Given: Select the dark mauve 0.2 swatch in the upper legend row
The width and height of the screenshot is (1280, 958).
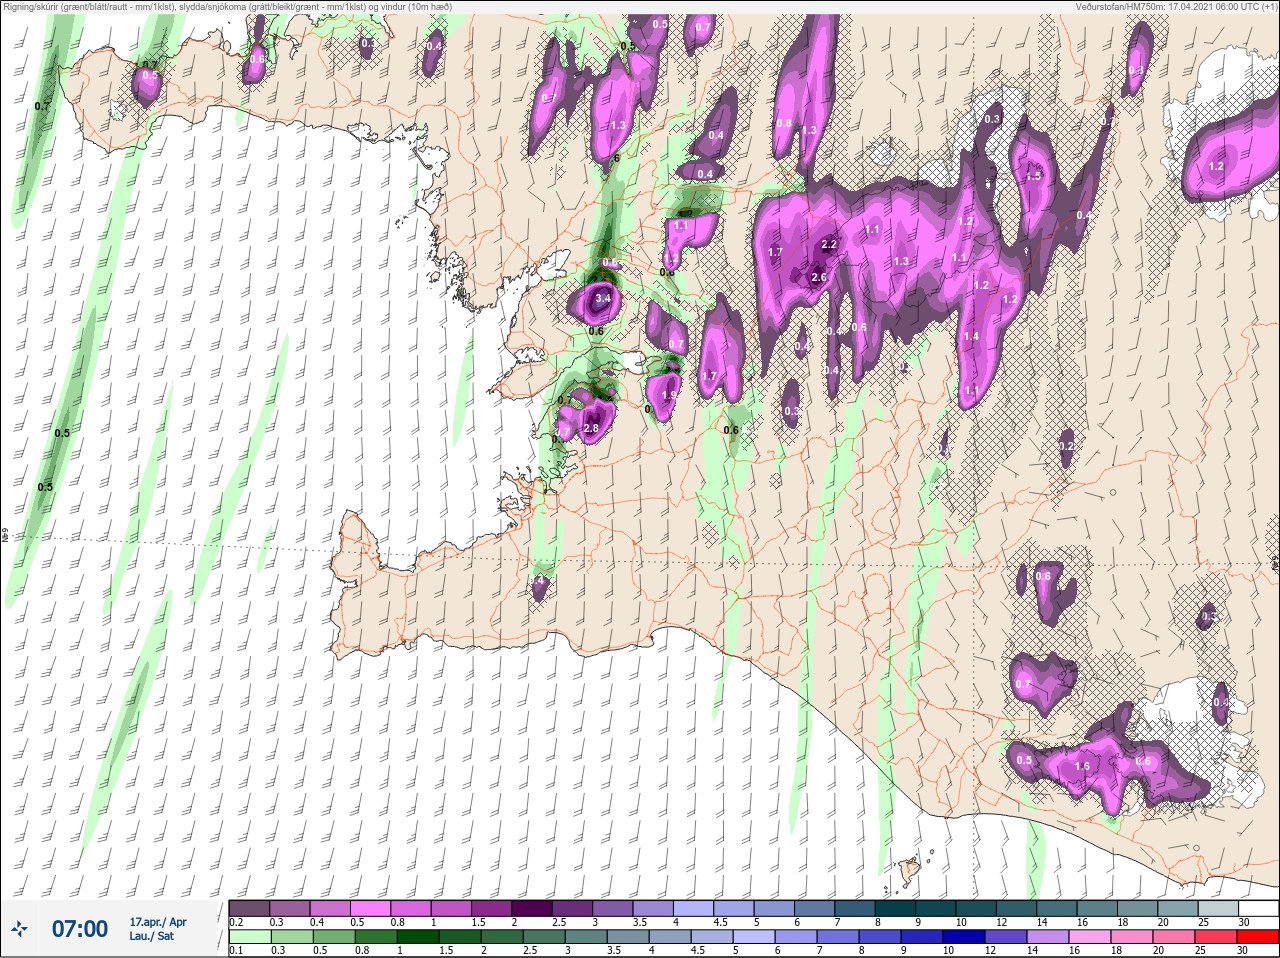Looking at the screenshot, I should 250,908.
